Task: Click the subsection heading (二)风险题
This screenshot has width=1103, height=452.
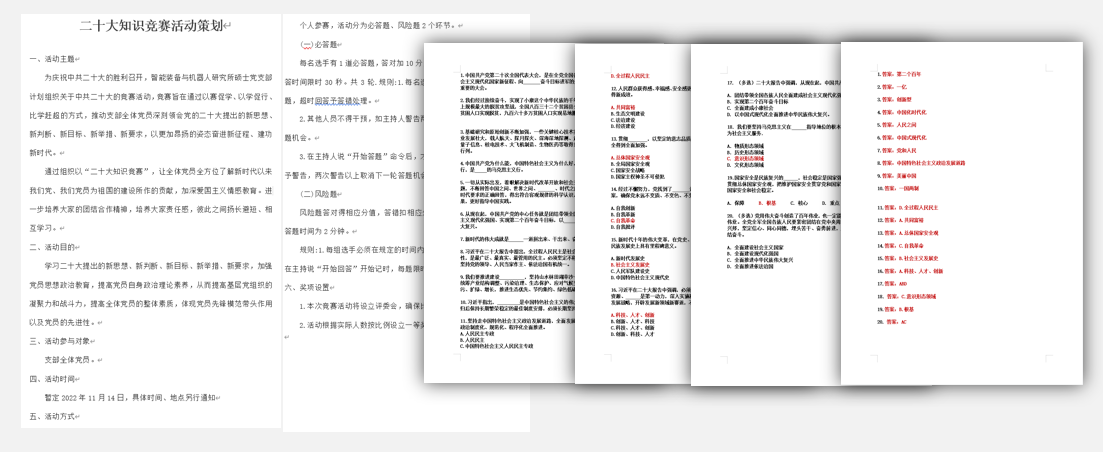Action: (x=321, y=194)
